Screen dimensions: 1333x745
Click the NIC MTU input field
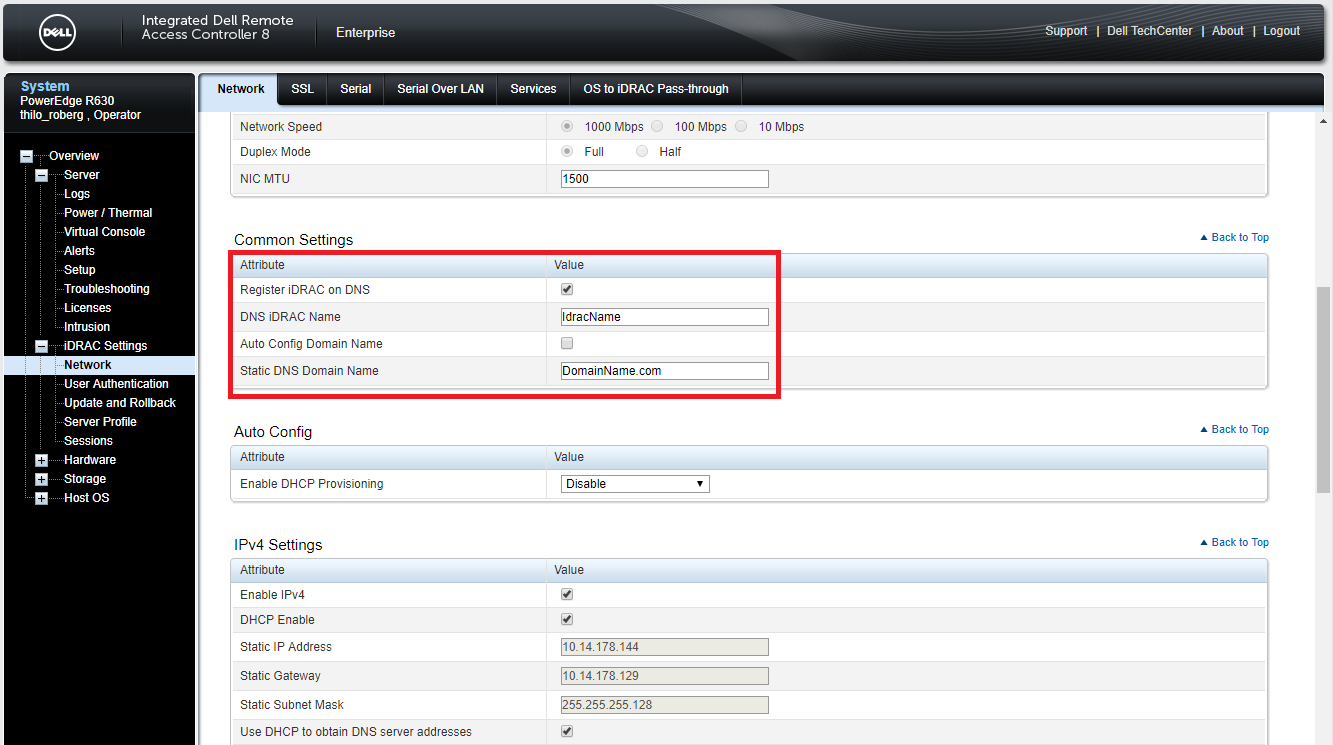[665, 179]
